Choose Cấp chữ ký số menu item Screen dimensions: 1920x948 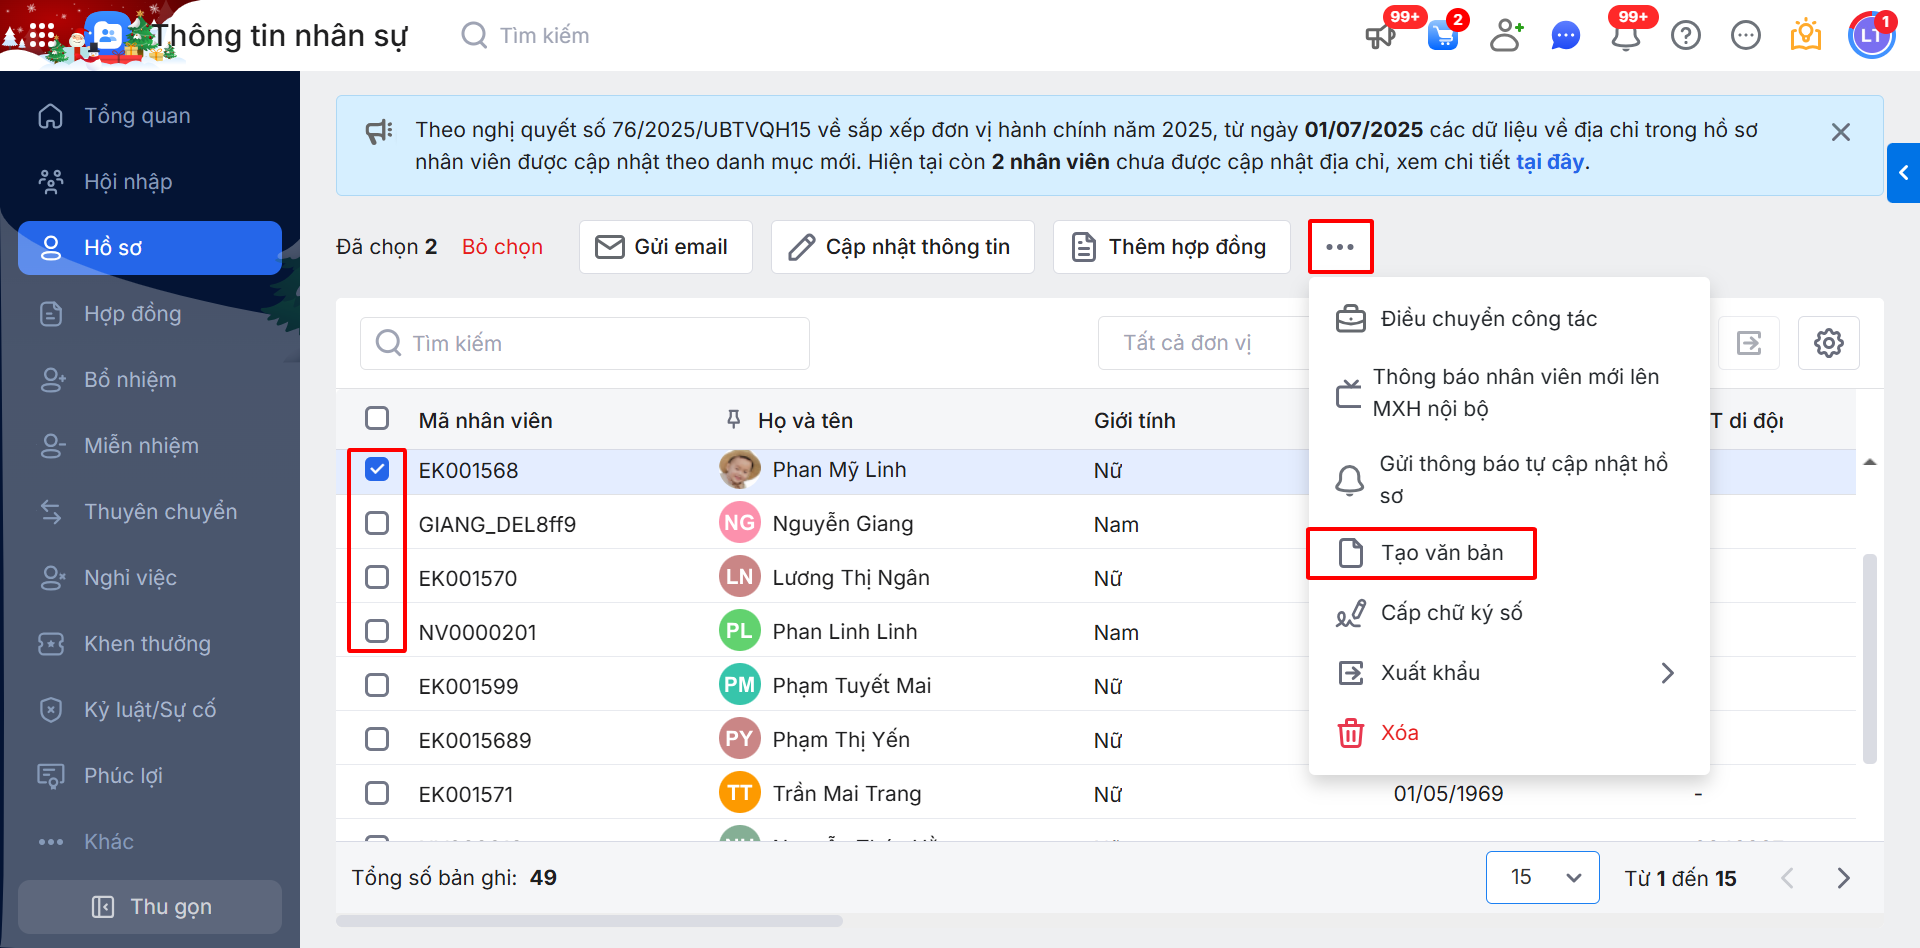tap(1509, 613)
